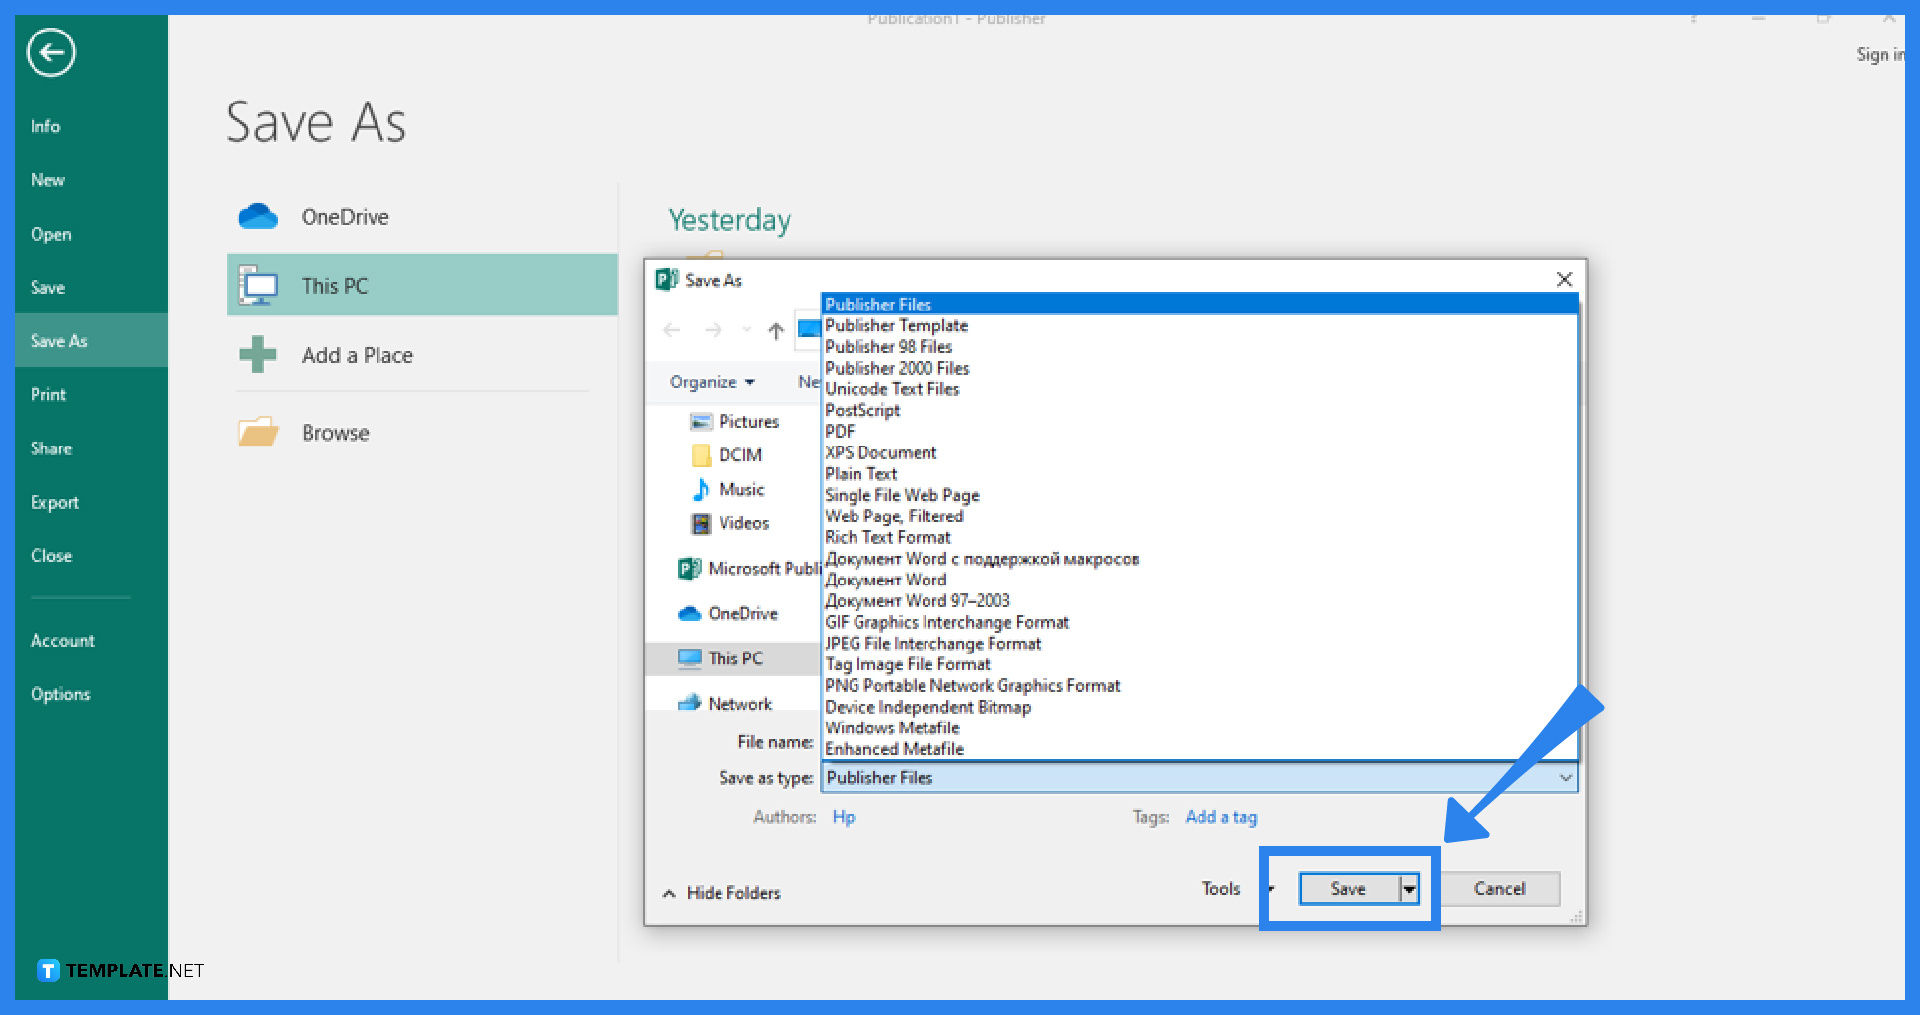Click the Add a tag link
The height and width of the screenshot is (1015, 1920).
(1220, 817)
